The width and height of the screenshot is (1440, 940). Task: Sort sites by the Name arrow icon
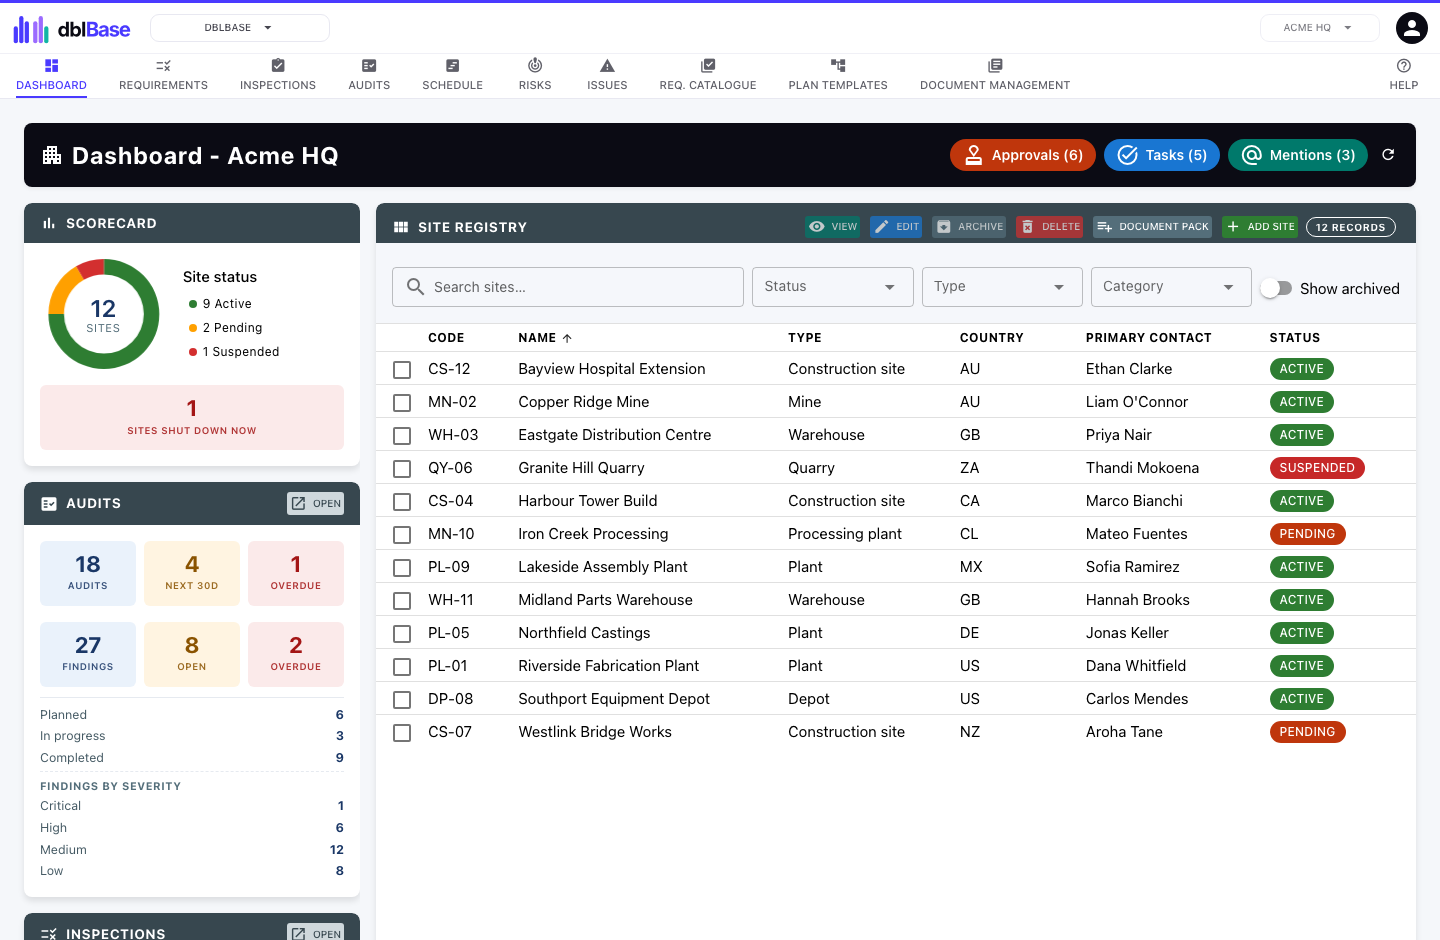(x=567, y=338)
